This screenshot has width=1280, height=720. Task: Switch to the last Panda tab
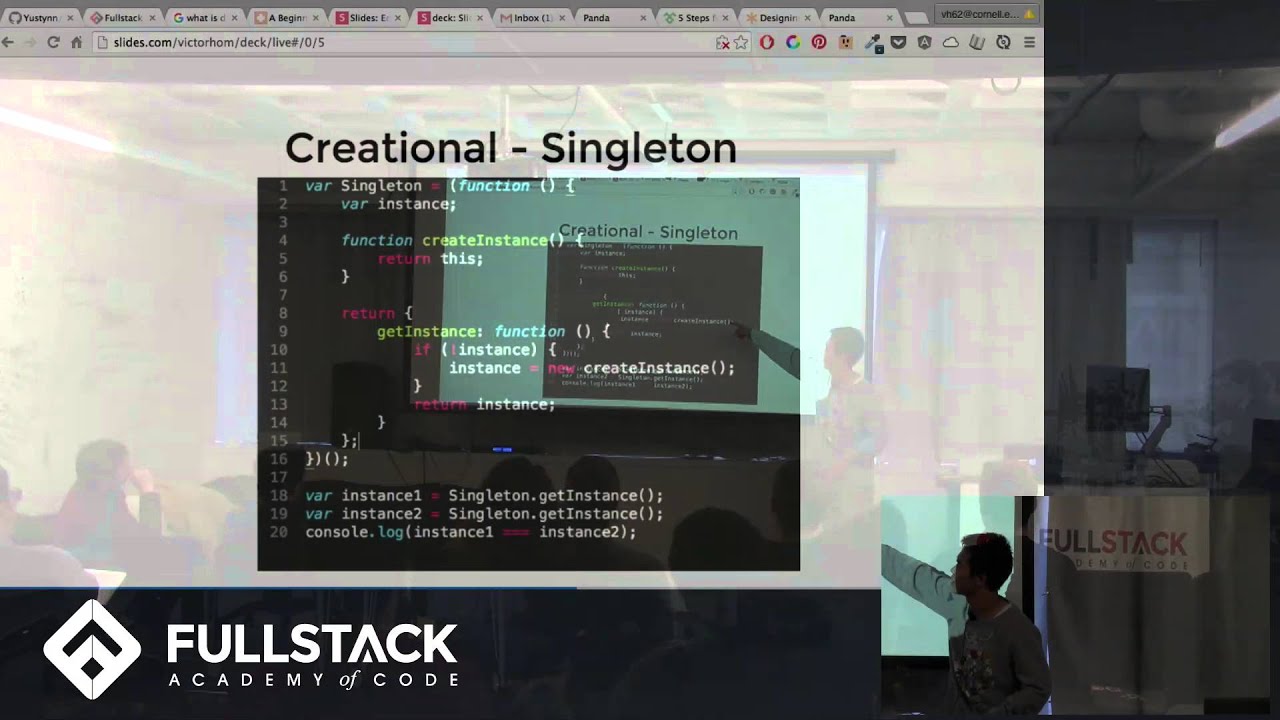pyautogui.click(x=860, y=17)
